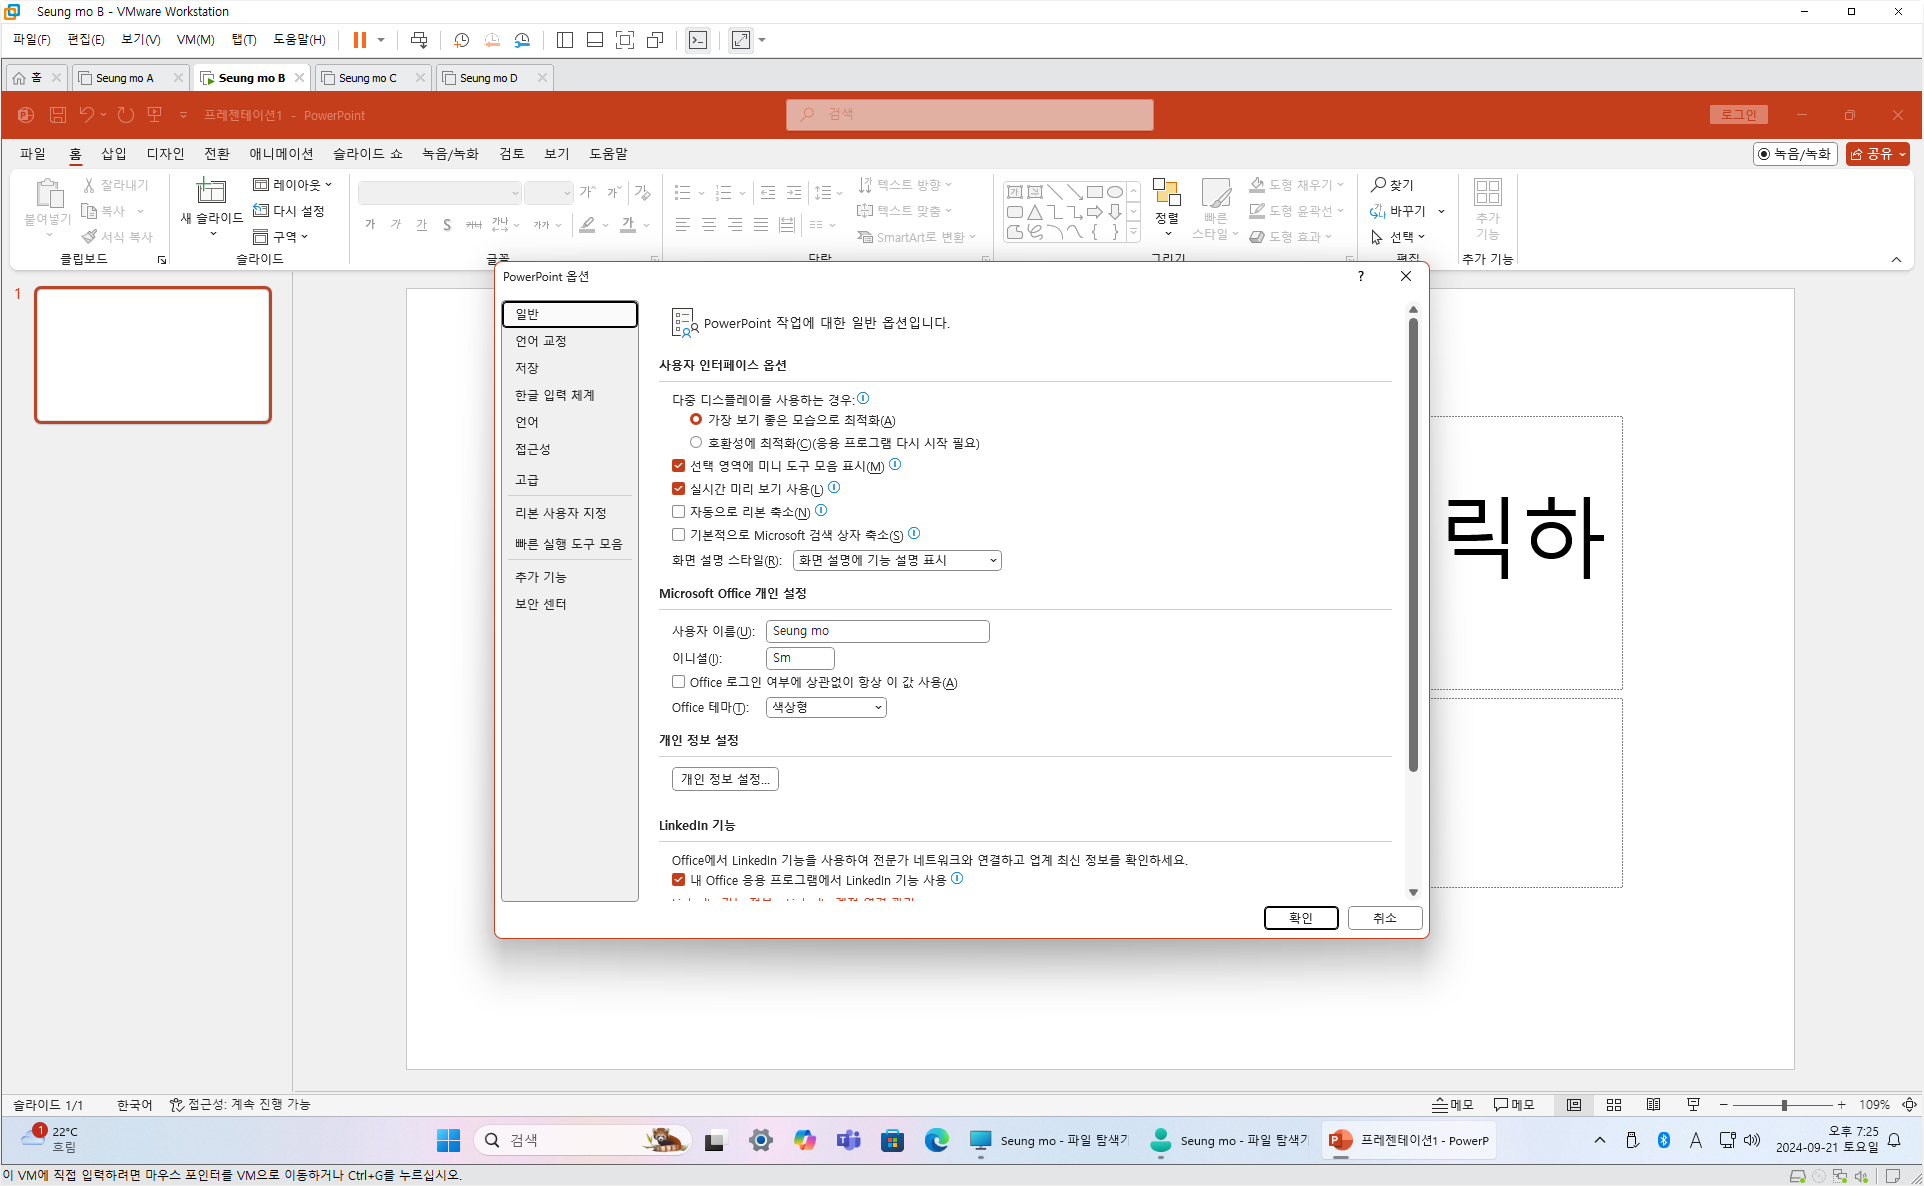Click the 사용자 이름 input field

pos(877,631)
